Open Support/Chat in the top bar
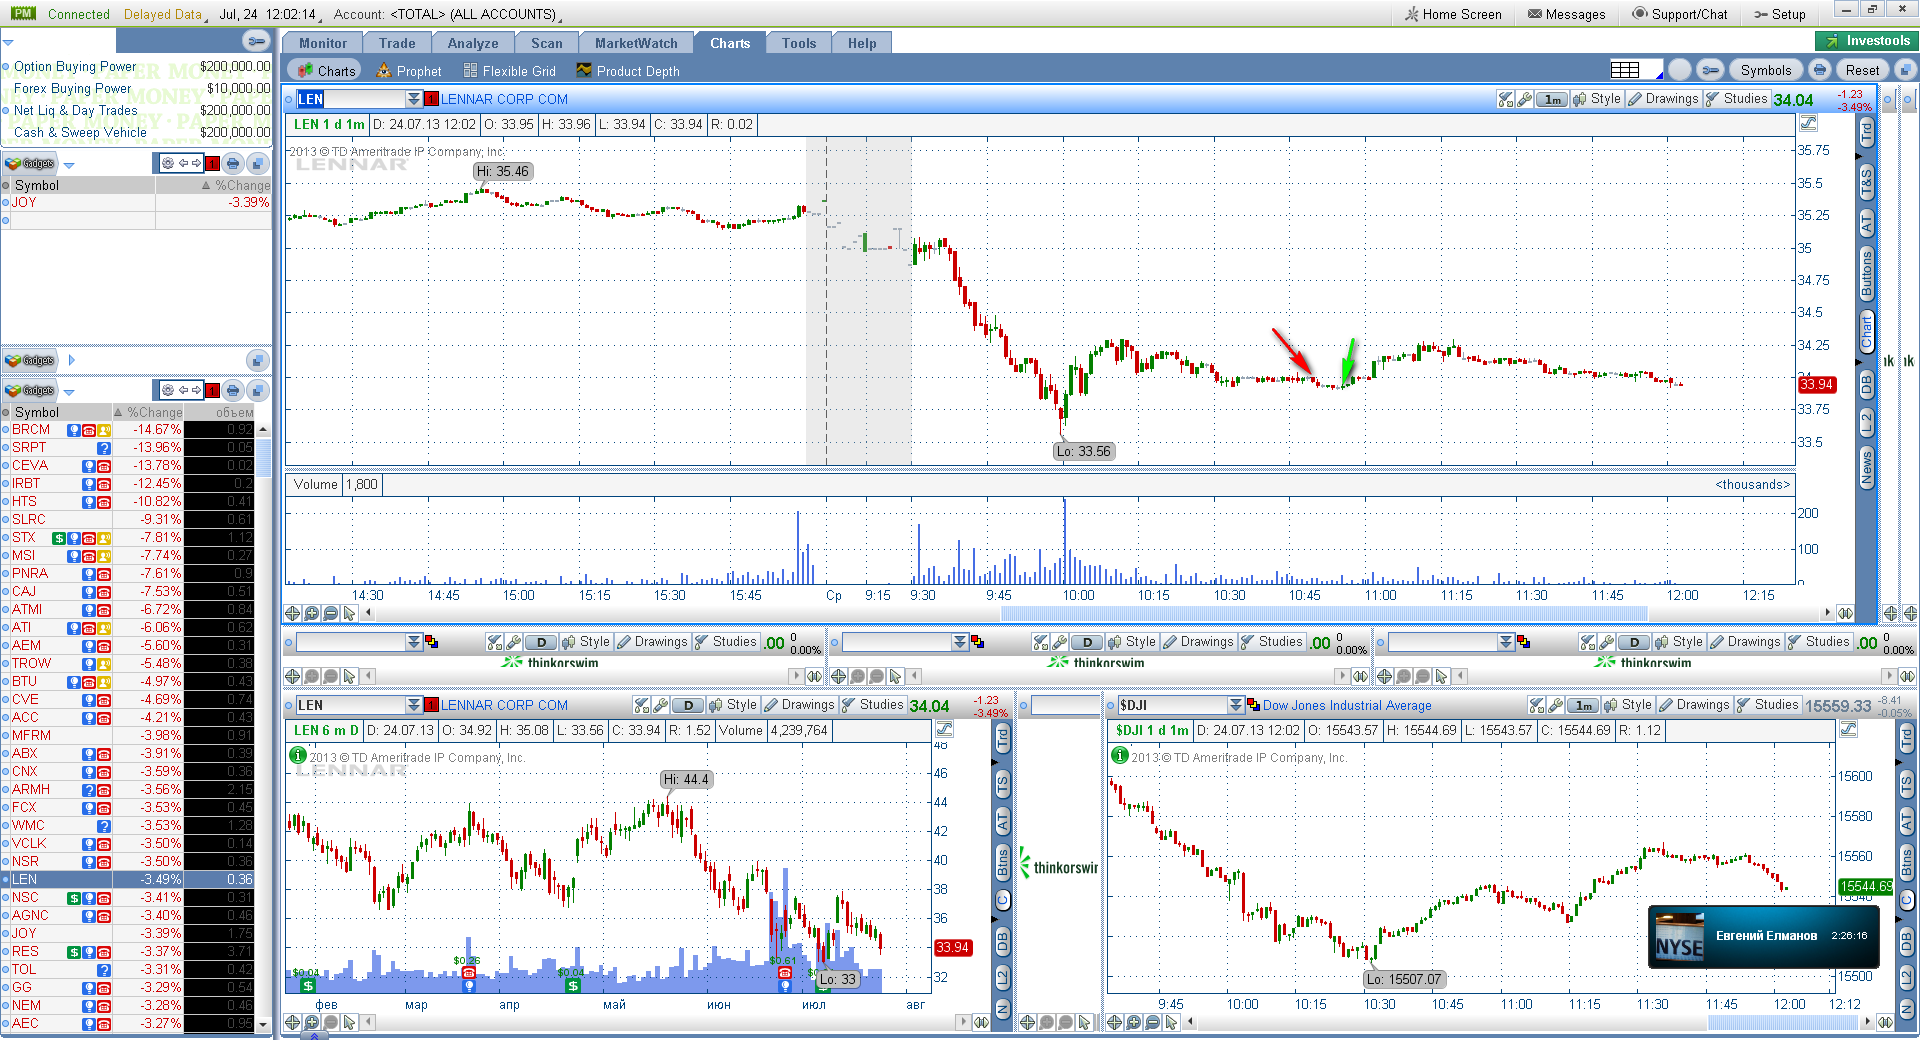Viewport: 1920px width, 1040px height. pos(1680,14)
